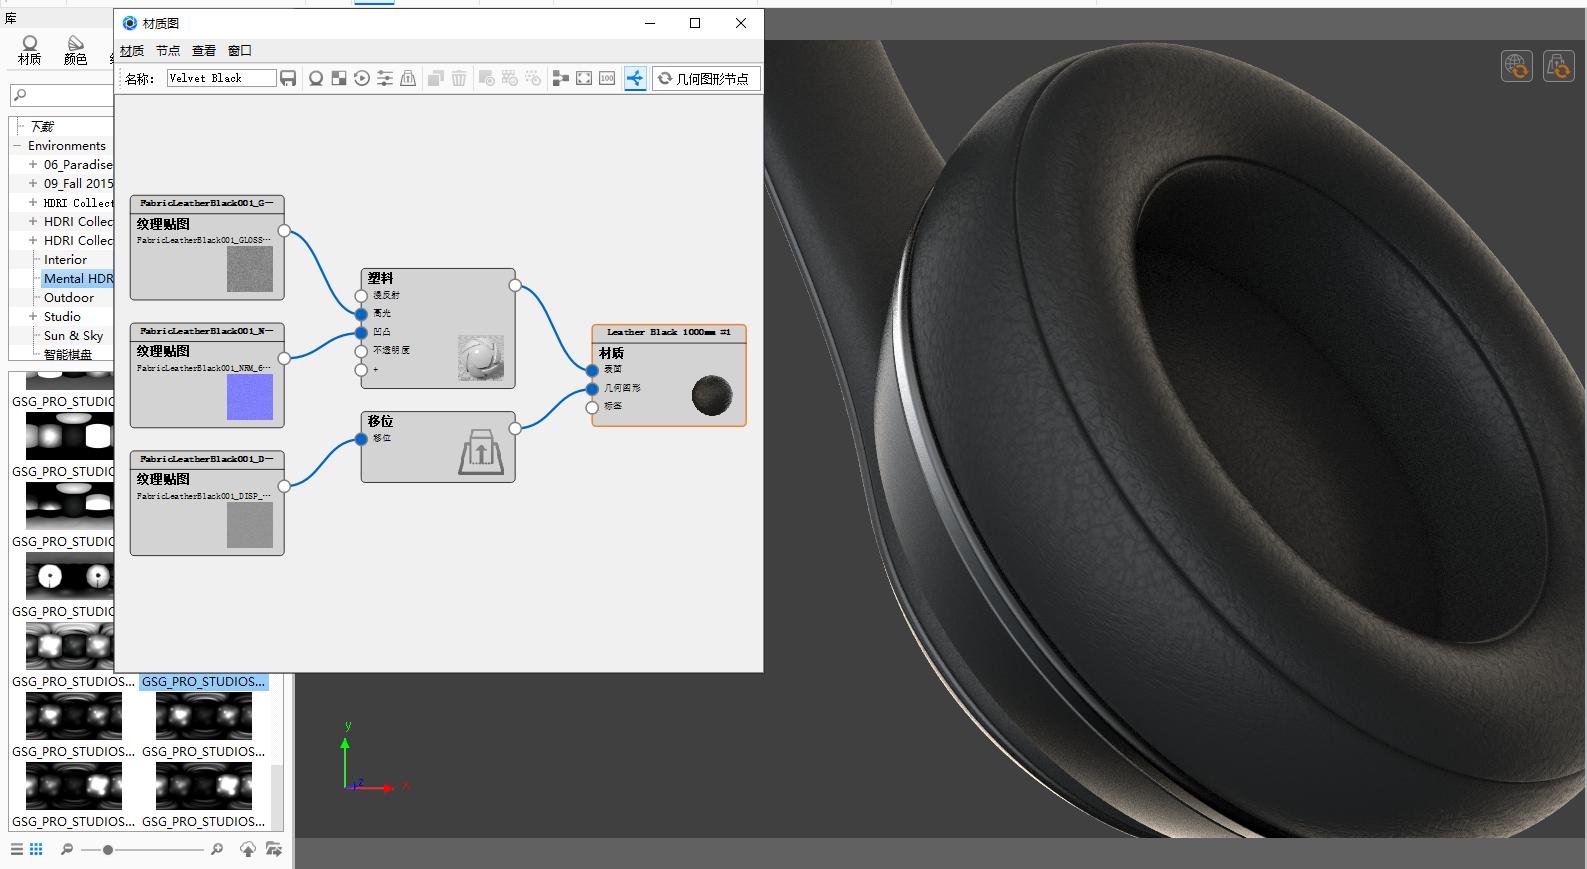Click the Velvet Black name field
This screenshot has width=1587, height=869.
221,78
